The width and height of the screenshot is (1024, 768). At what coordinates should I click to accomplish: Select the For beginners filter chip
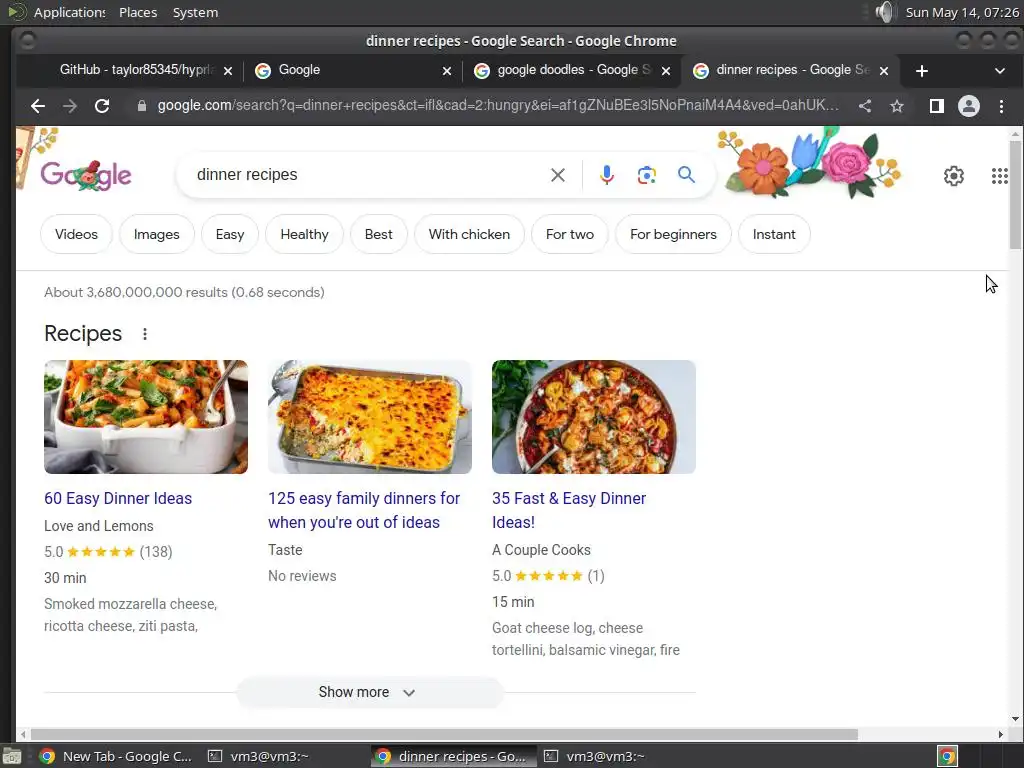click(673, 234)
